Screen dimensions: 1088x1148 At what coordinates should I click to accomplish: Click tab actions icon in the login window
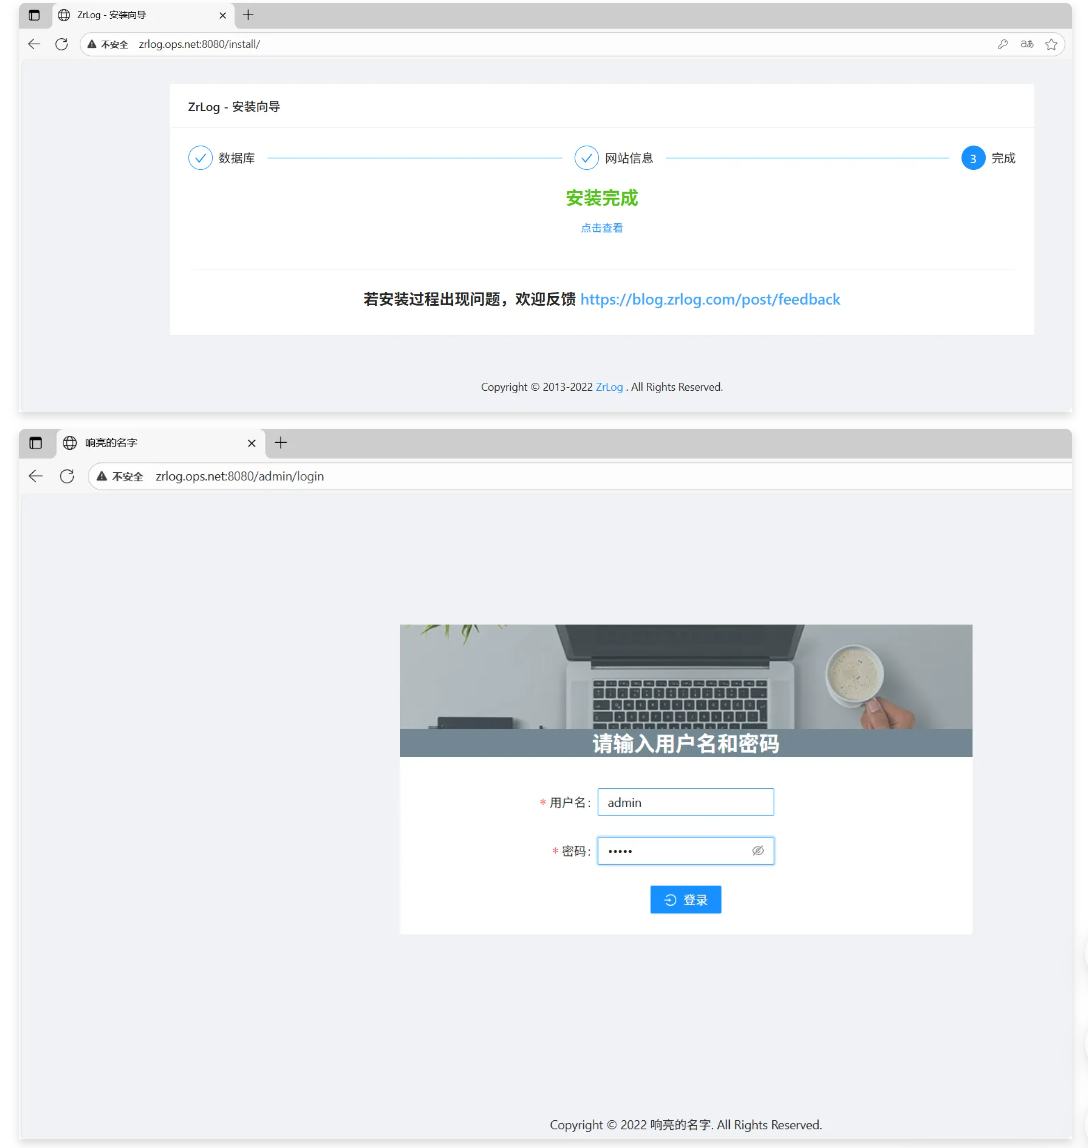coord(36,443)
